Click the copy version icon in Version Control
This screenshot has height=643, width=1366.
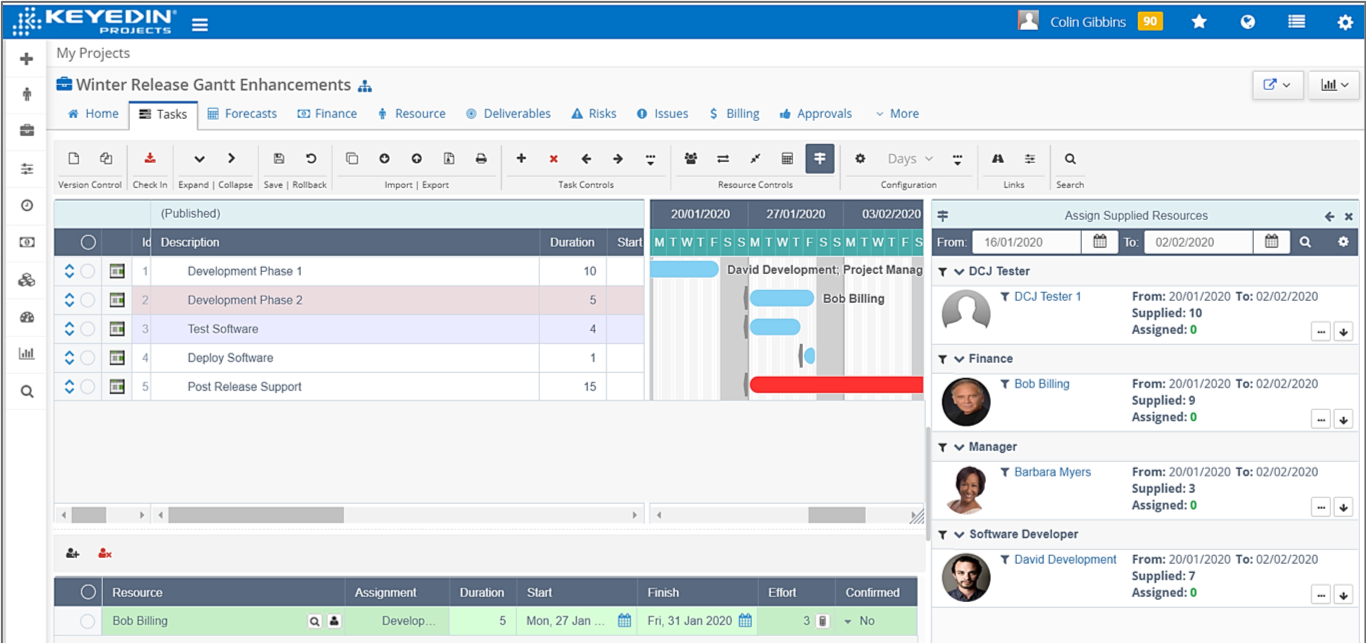point(106,158)
